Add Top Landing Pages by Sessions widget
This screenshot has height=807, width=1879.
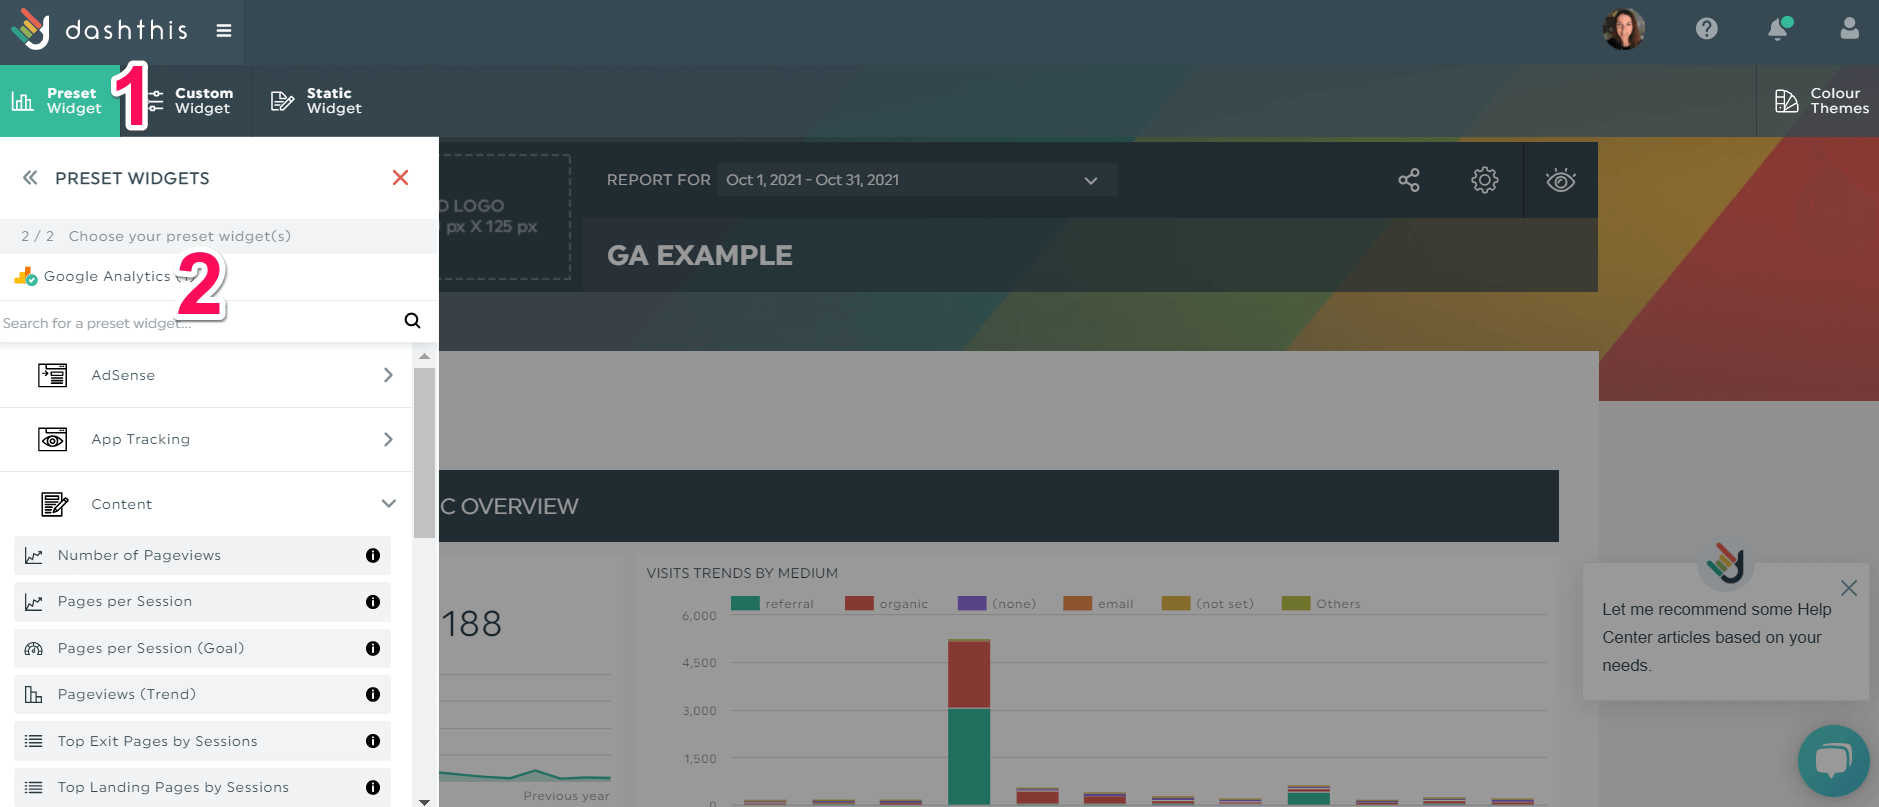click(202, 787)
